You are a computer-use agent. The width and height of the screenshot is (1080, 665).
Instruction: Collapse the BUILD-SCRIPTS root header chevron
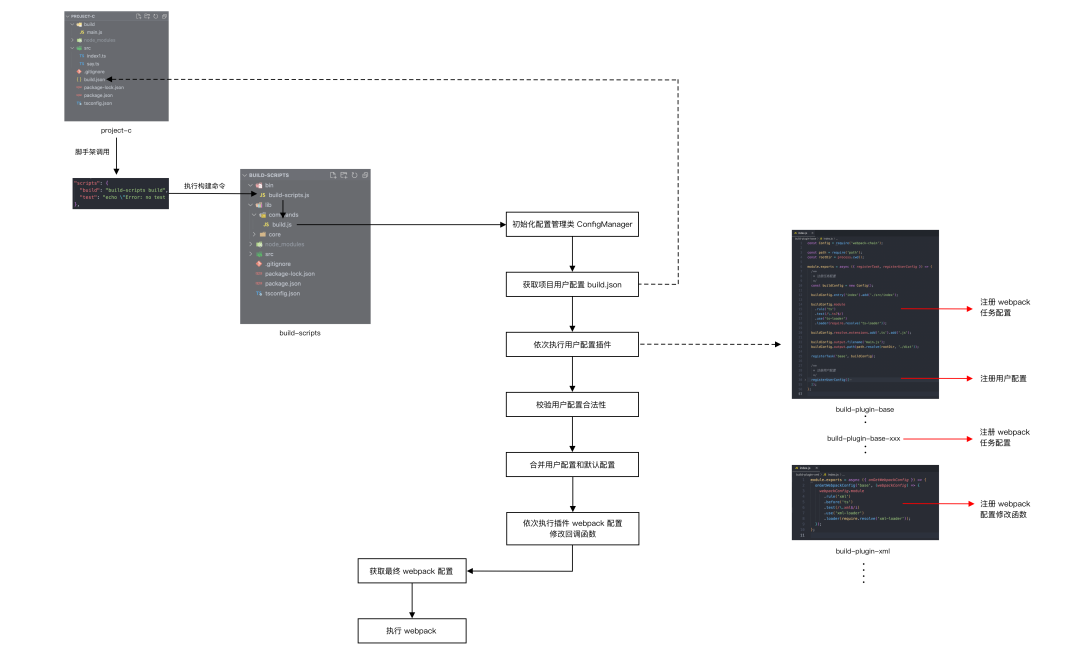245,175
